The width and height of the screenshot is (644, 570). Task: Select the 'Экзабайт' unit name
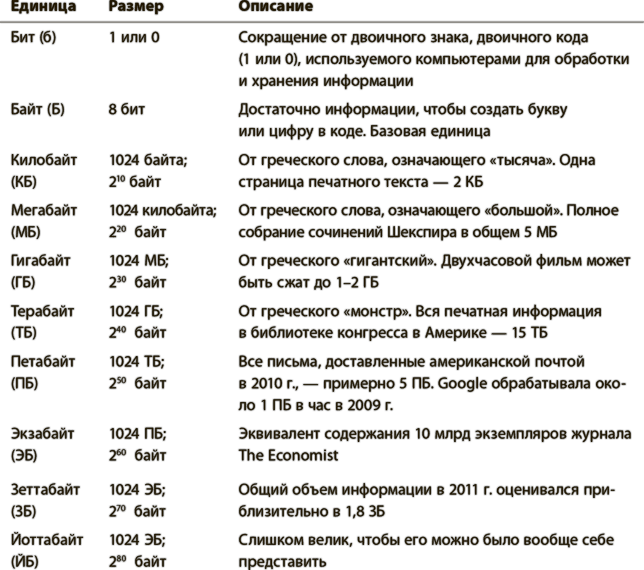pyautogui.click(x=42, y=434)
